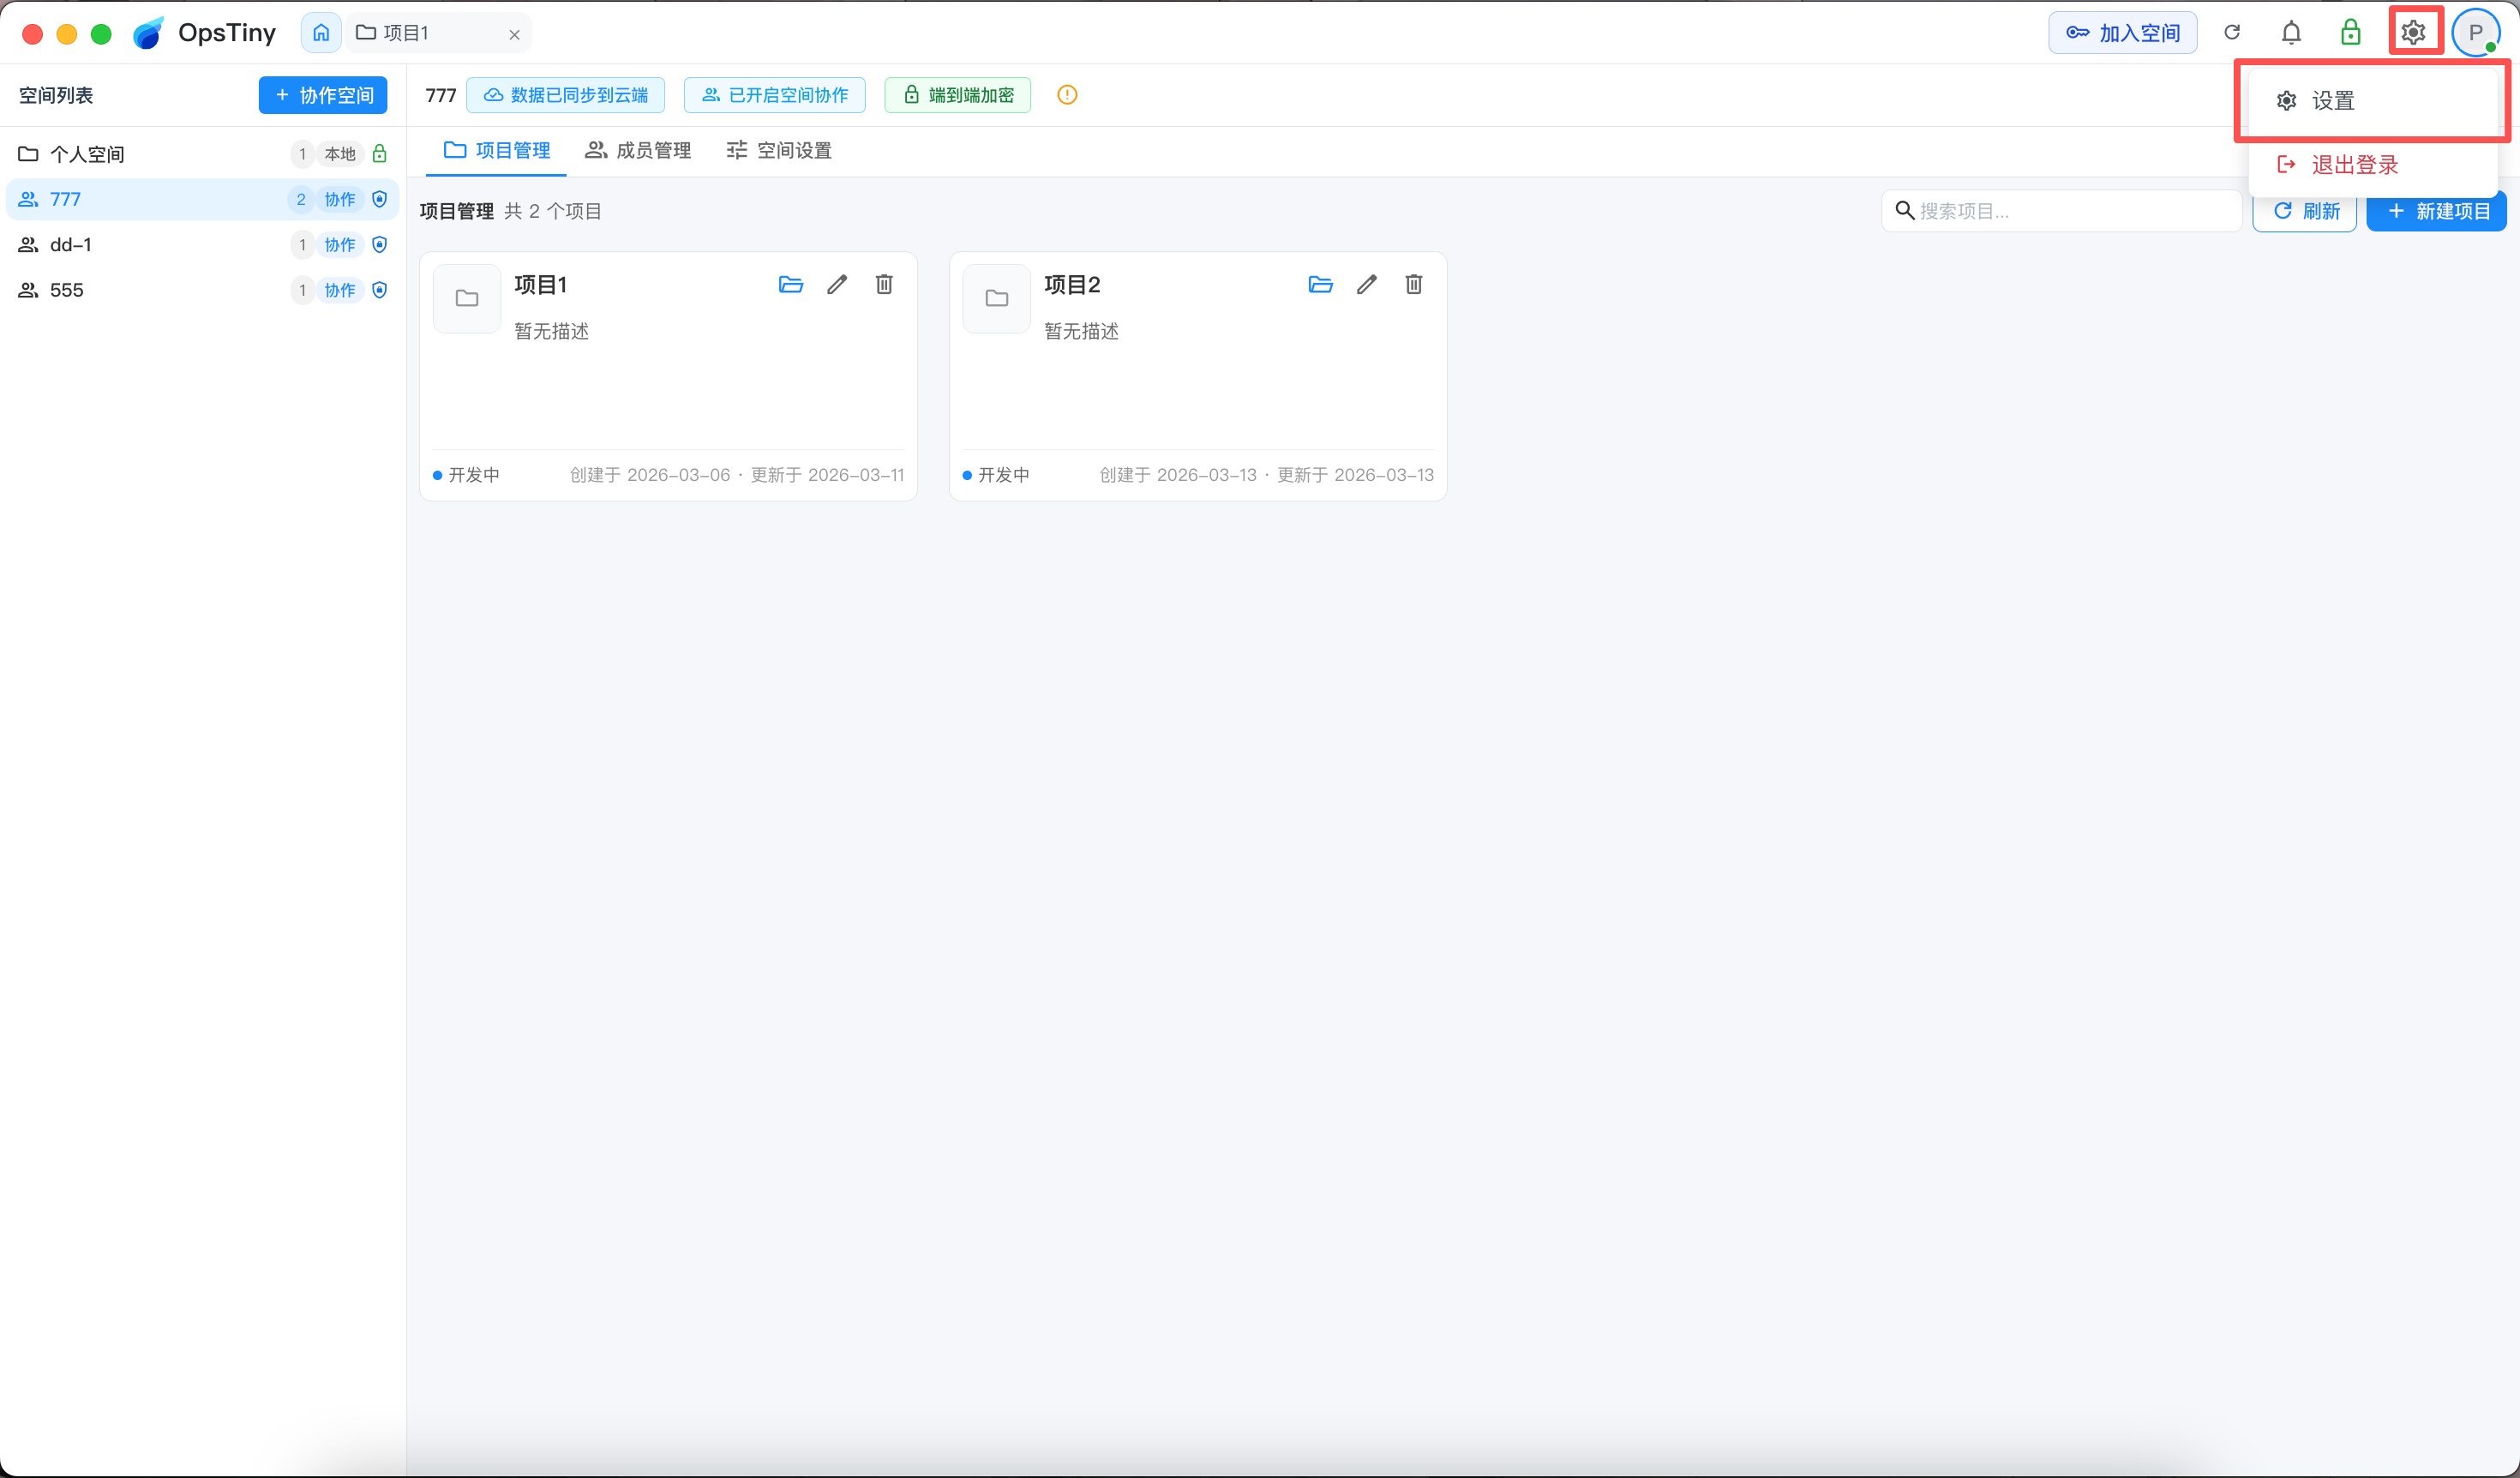Click the 项目1 card title
The height and width of the screenshot is (1478, 2520).
pos(541,285)
